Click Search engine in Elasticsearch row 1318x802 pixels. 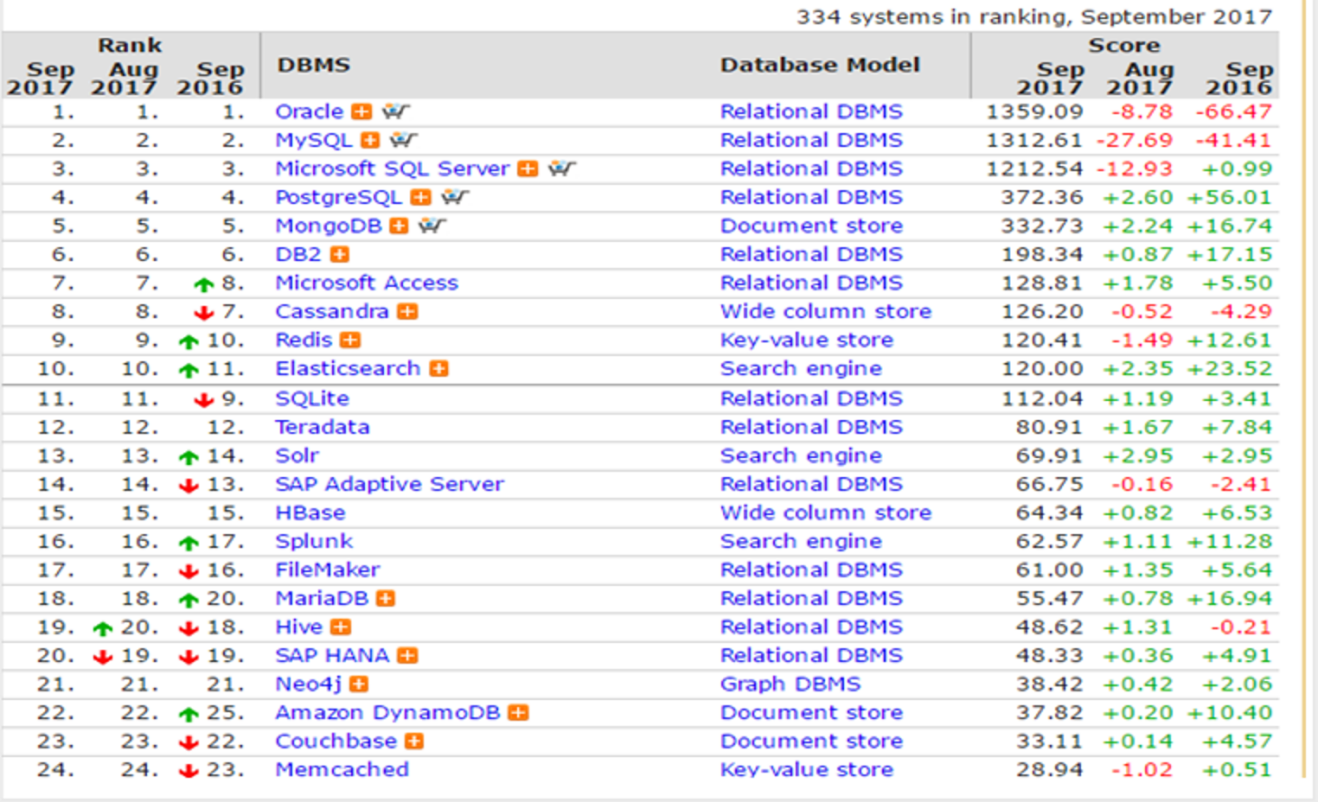click(x=801, y=368)
